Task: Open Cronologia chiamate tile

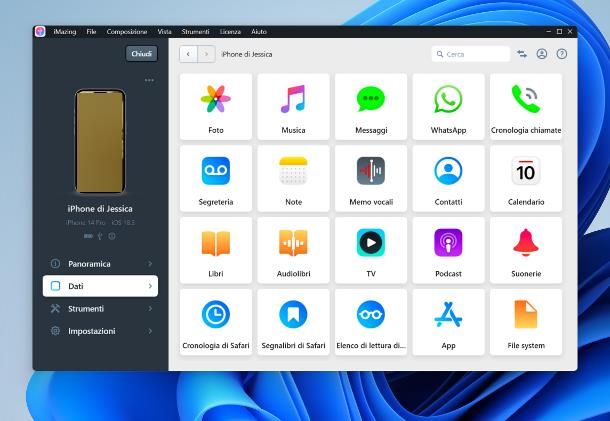Action: click(526, 106)
